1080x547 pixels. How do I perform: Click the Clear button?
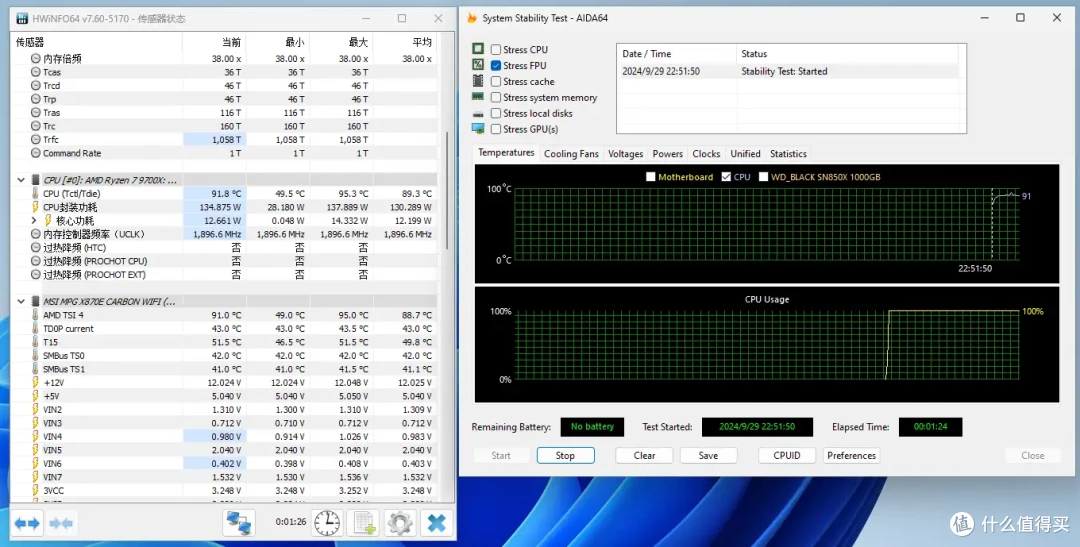click(x=644, y=455)
